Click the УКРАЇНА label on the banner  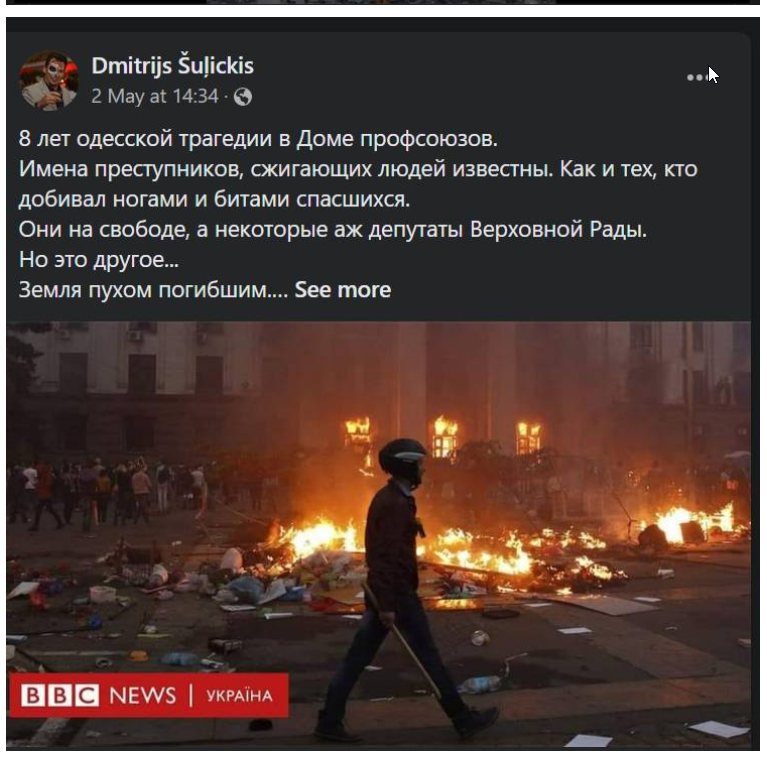pyautogui.click(x=239, y=696)
